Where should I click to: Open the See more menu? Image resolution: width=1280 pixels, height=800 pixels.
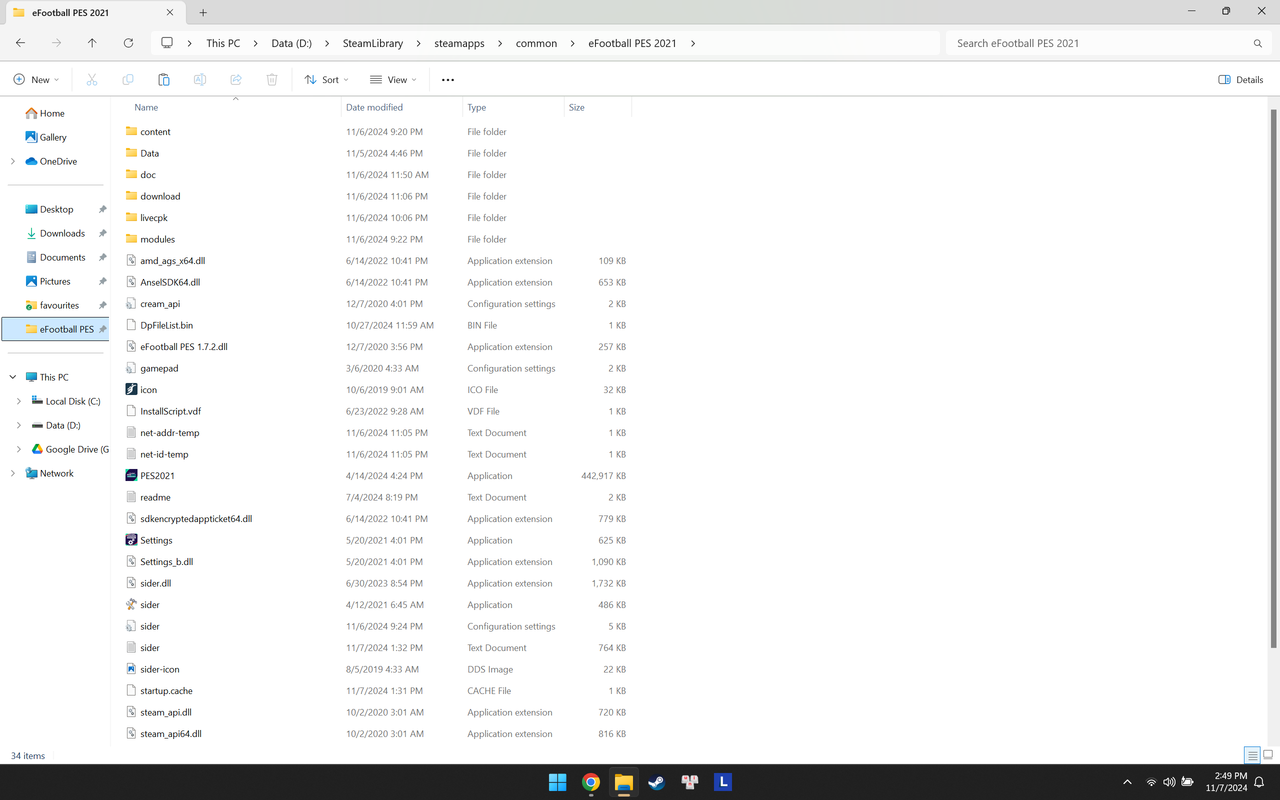pyautogui.click(x=447, y=79)
